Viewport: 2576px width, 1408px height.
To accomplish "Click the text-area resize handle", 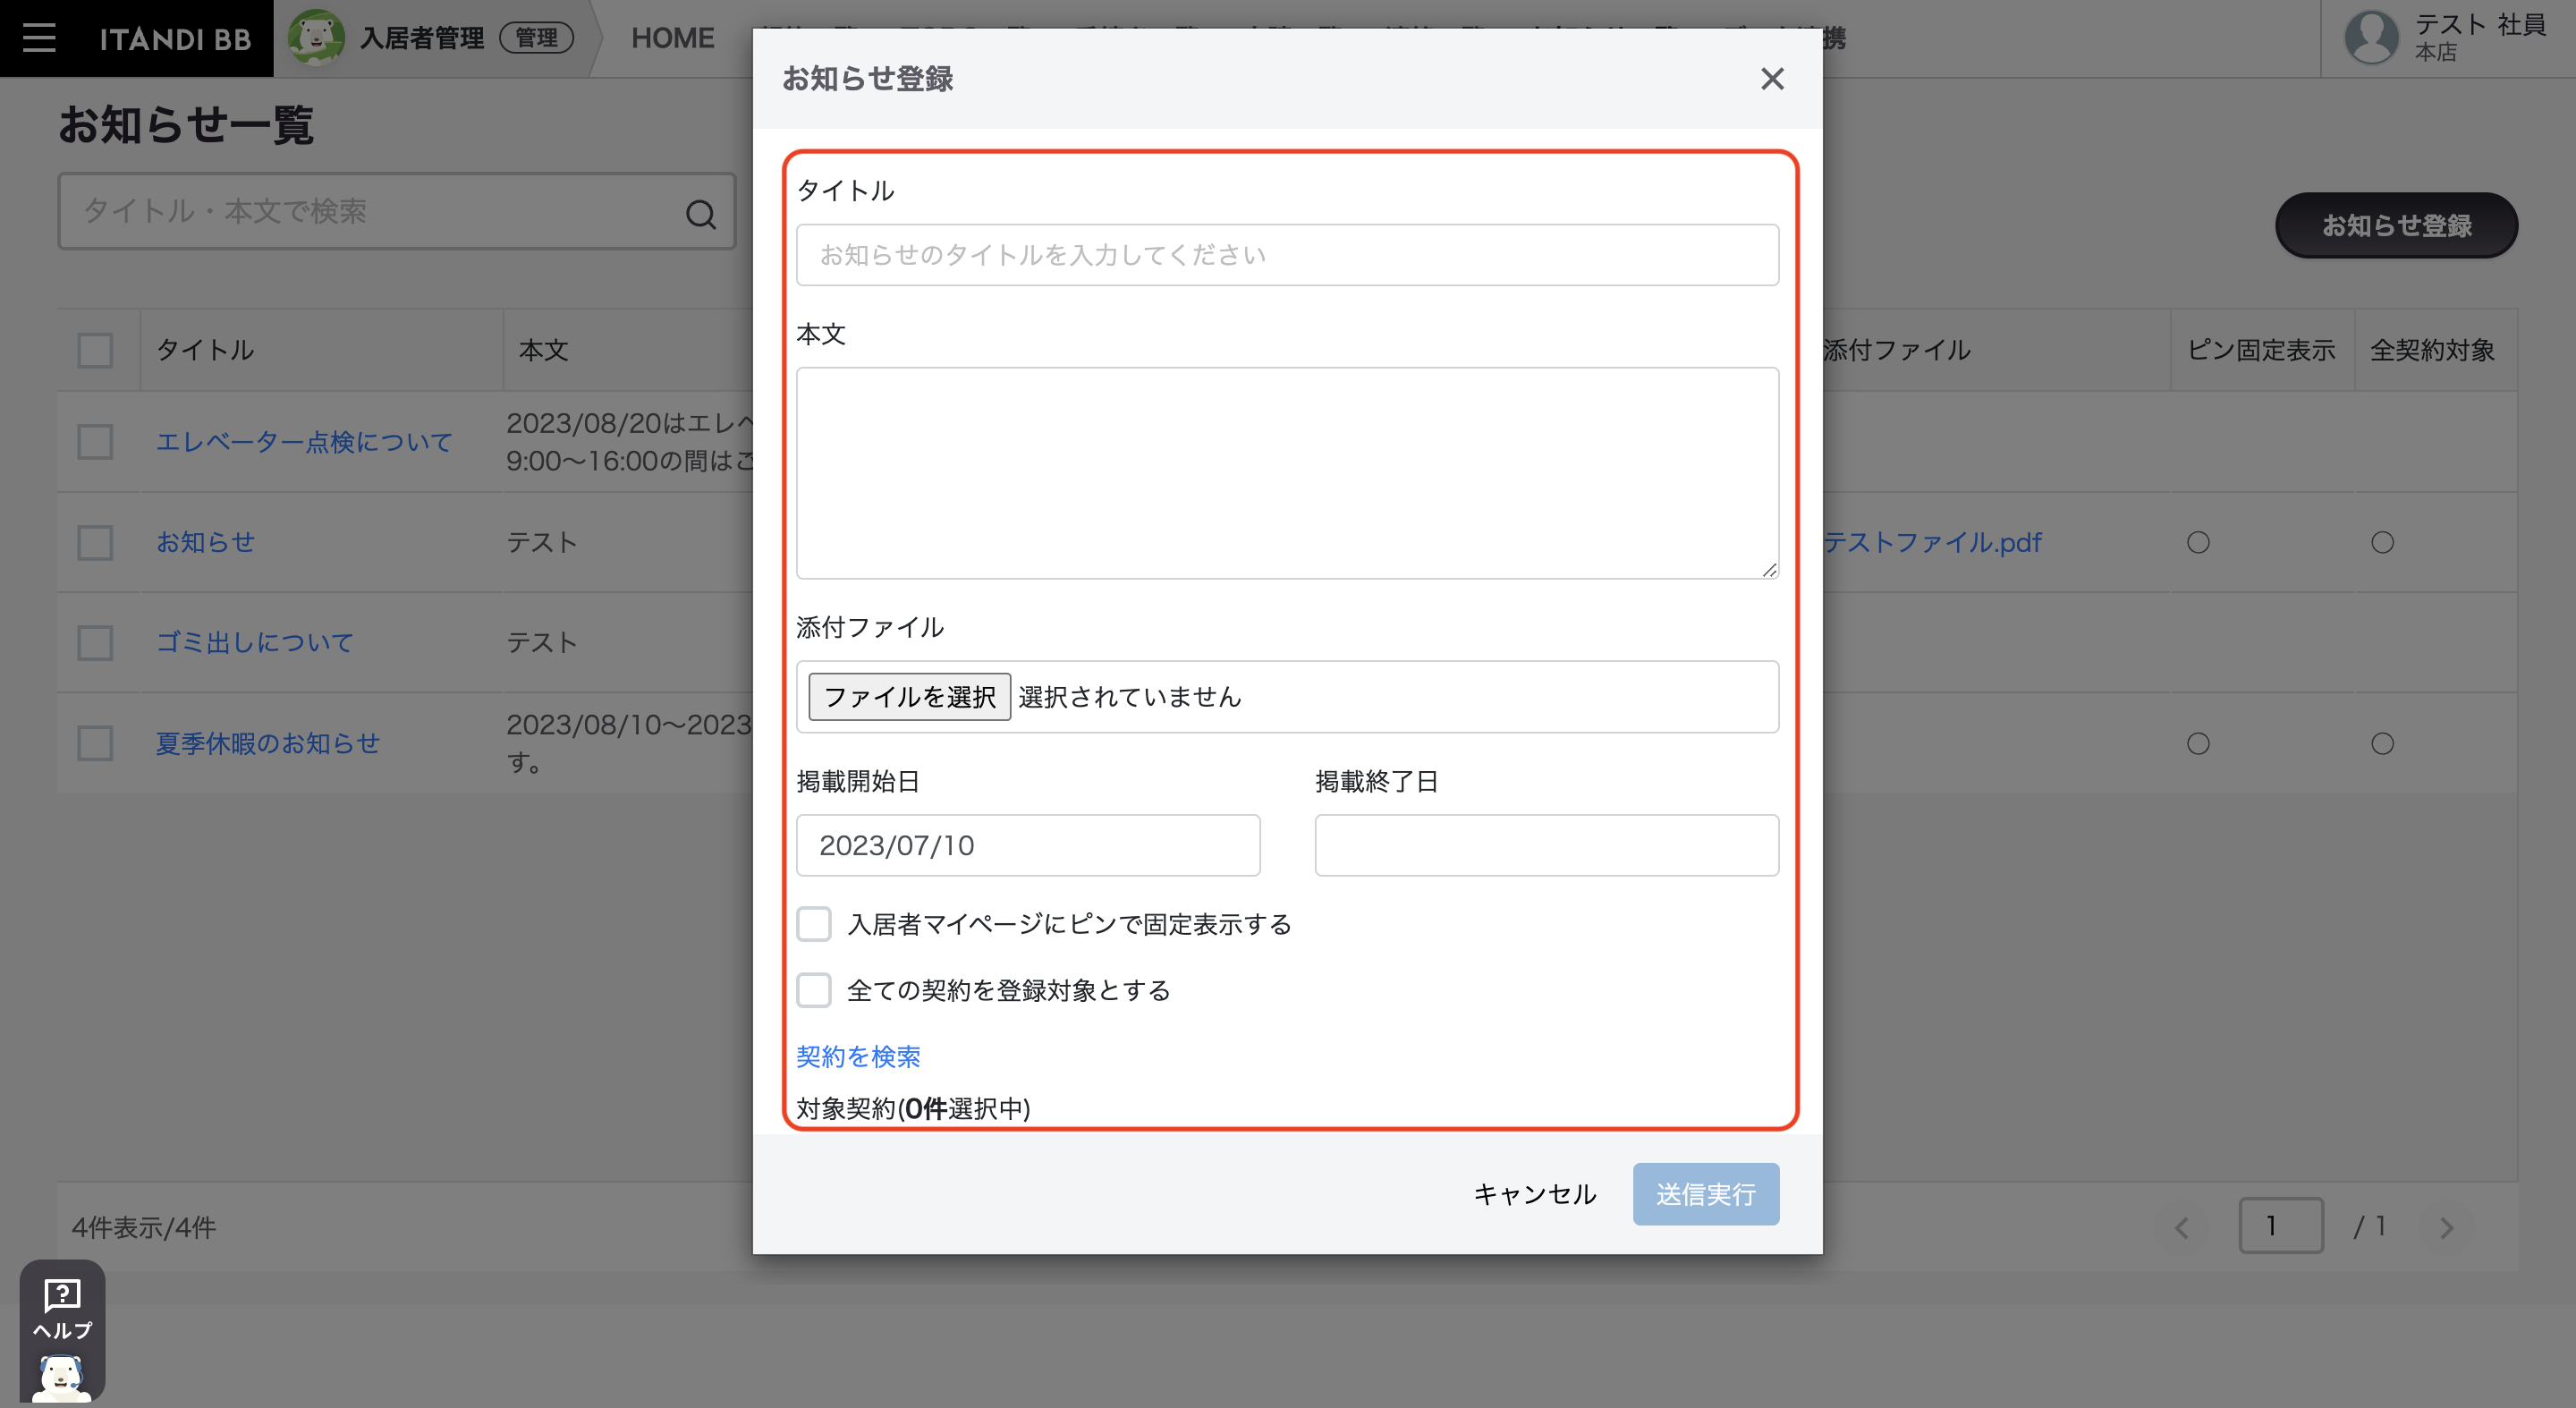I will pos(1769,569).
